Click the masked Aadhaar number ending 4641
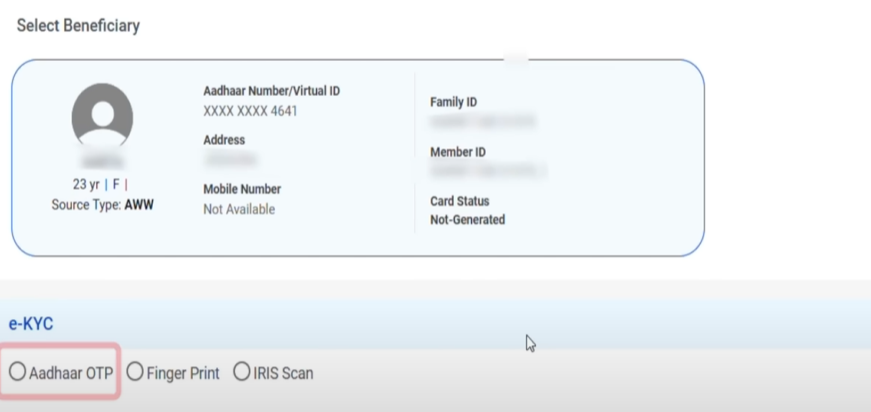 coord(250,111)
